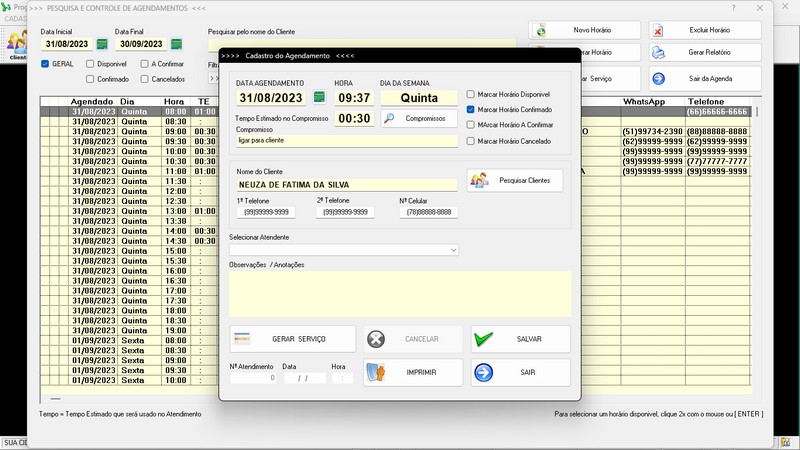Click the Novo Horário button
The image size is (800, 450).
585,30
